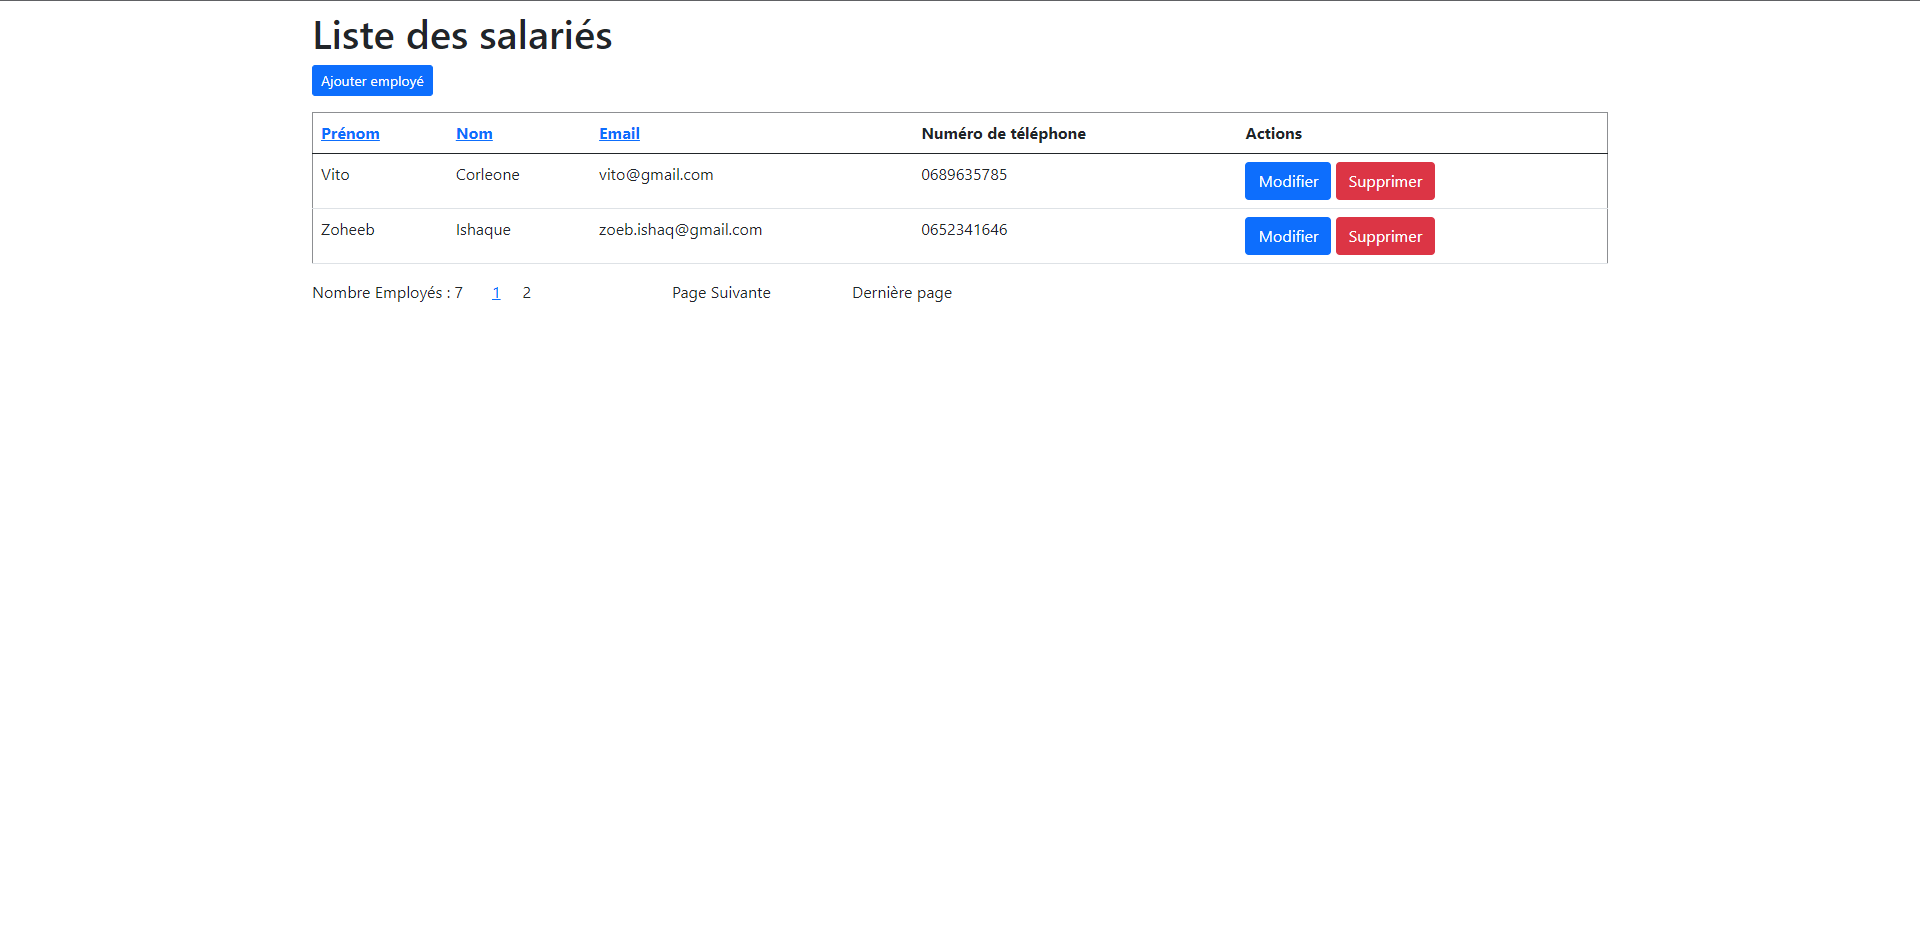Screen dimensions: 1920x938
Task: Click the Nombre Employés count text
Action: click(x=387, y=293)
